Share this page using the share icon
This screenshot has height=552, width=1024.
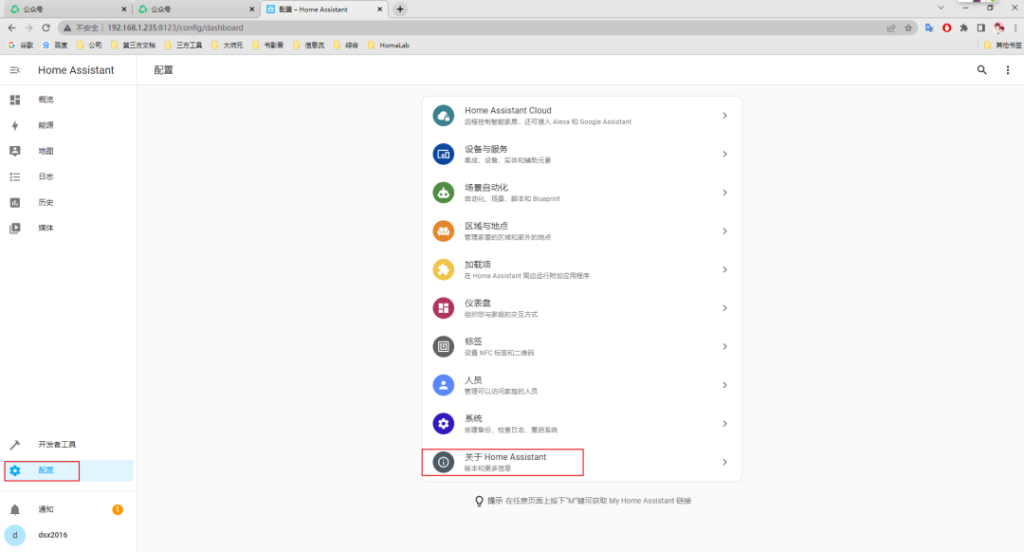pos(891,28)
